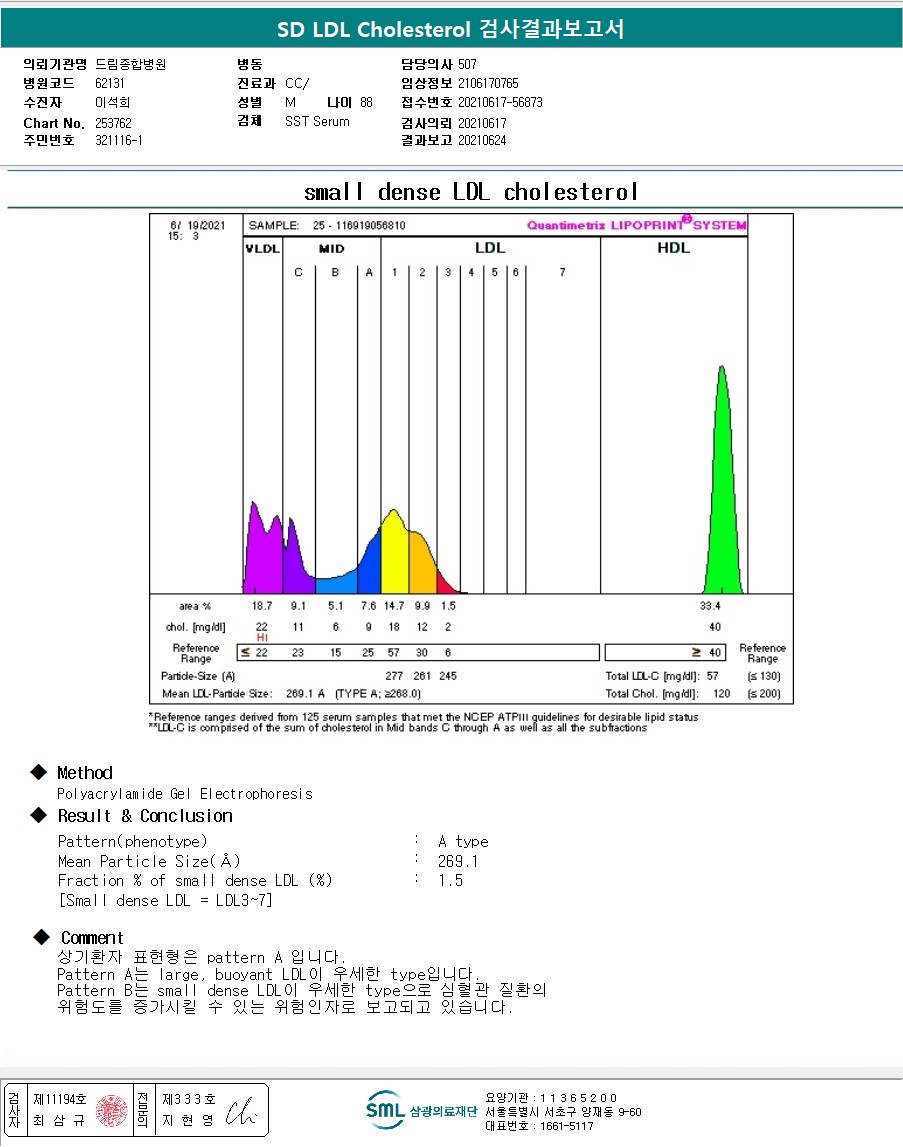
Task: Click phone '대표번호 : 1661-5117'
Action: pyautogui.click(x=539, y=1126)
